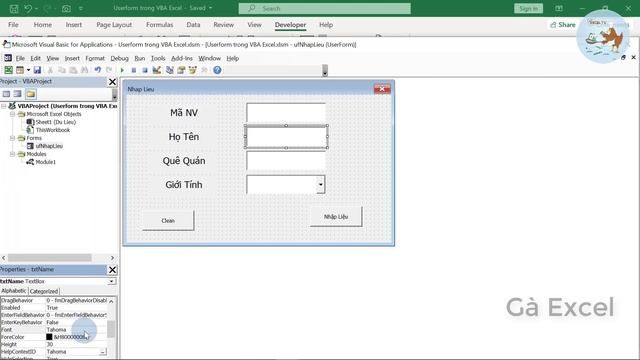Toggle Design Mode toolbar icon
Screen dimensions: 640x360
[x=156, y=70]
